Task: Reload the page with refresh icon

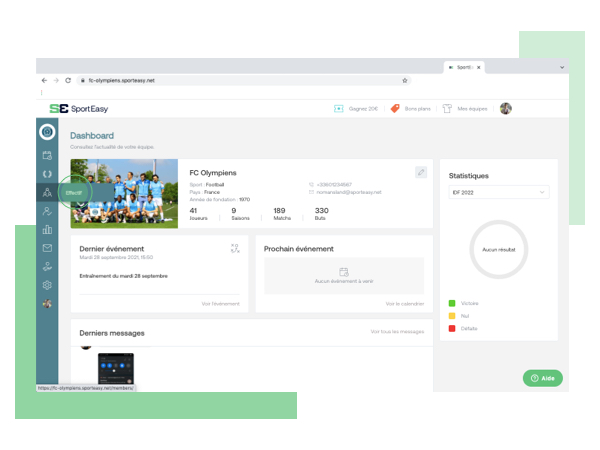Action: (68, 80)
